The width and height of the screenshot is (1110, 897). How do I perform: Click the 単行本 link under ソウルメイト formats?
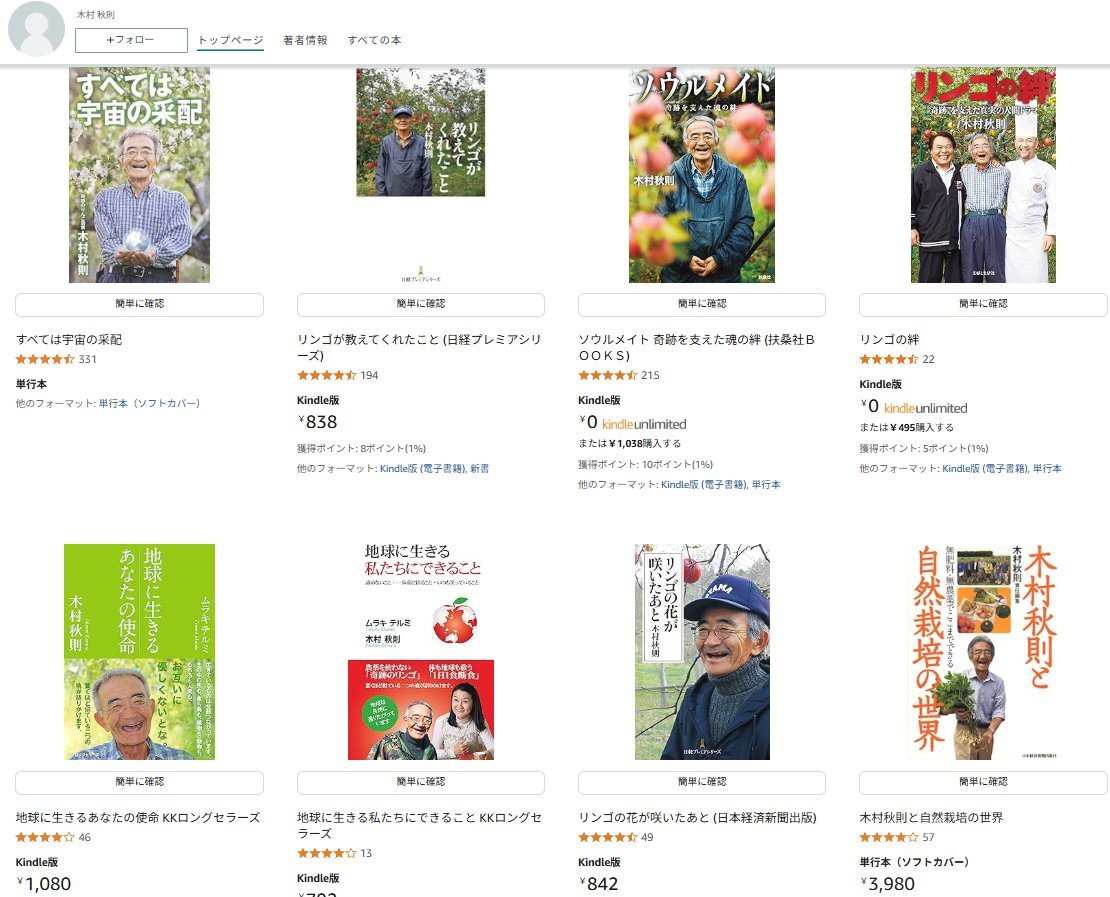pyautogui.click(x=766, y=485)
